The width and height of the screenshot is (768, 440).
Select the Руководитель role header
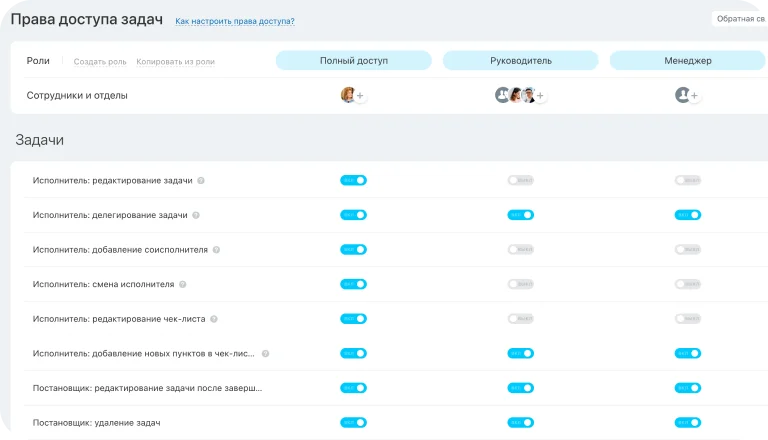click(520, 61)
